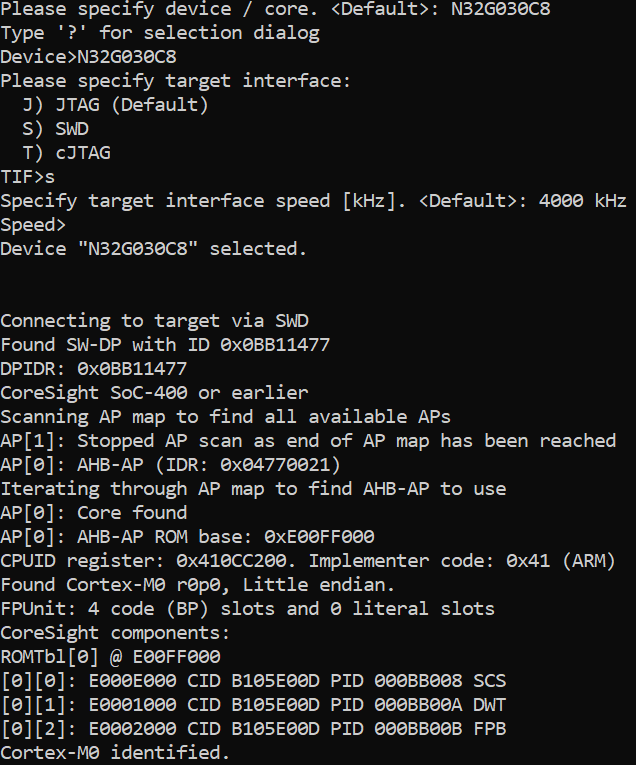Click the "CoreSight SoC-400 or earlier" line

[154, 393]
